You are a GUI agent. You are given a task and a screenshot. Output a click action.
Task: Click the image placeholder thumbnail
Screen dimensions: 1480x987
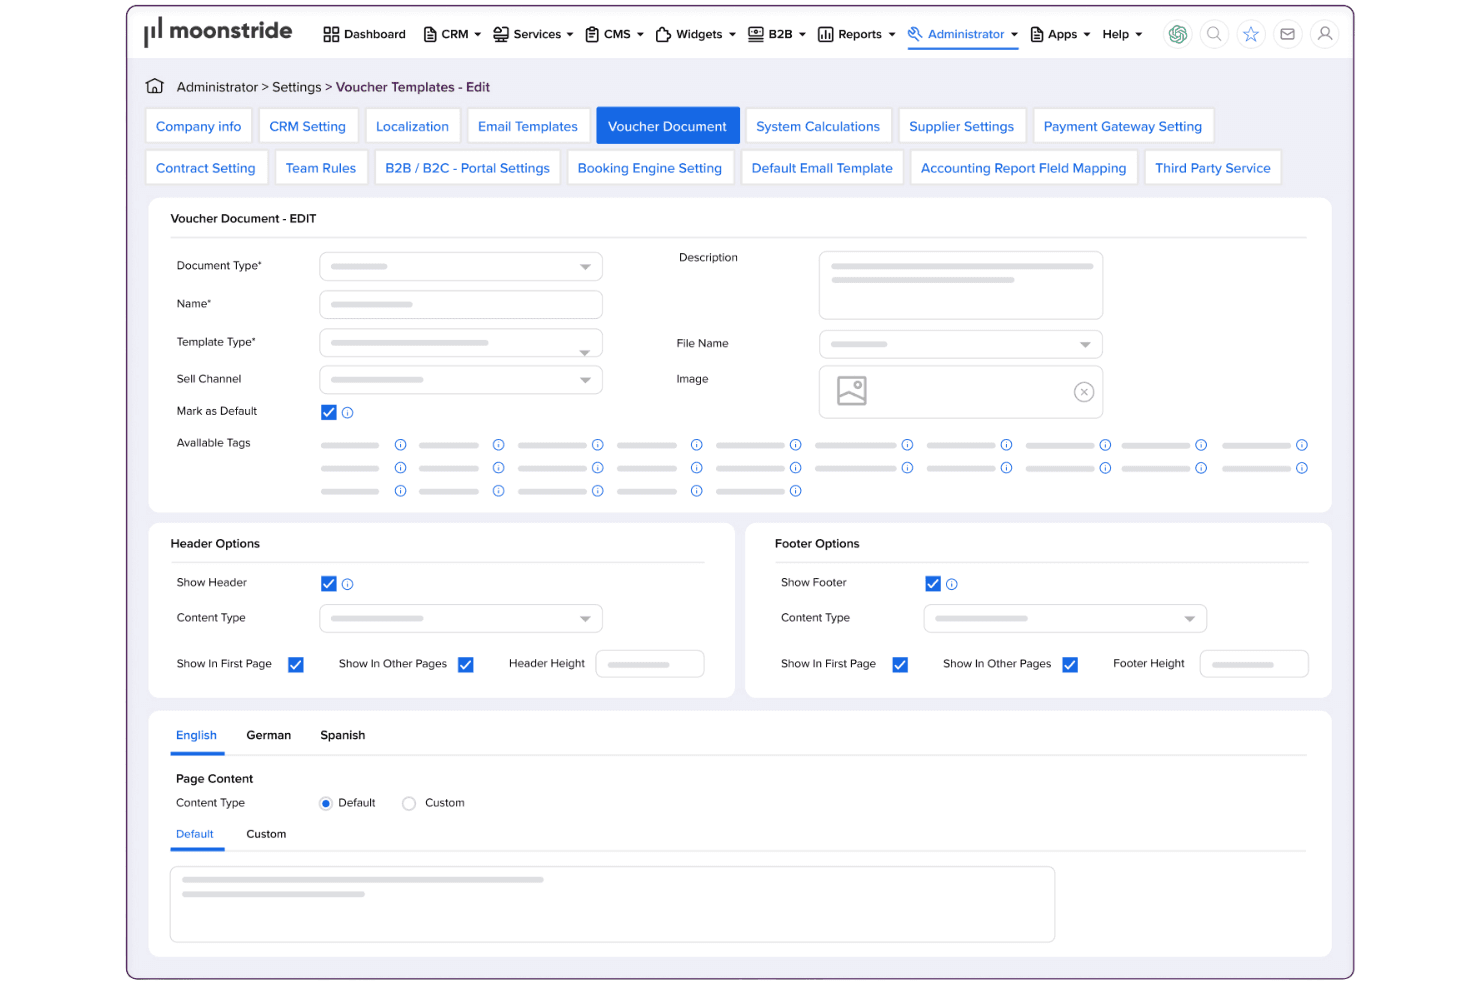coord(852,391)
